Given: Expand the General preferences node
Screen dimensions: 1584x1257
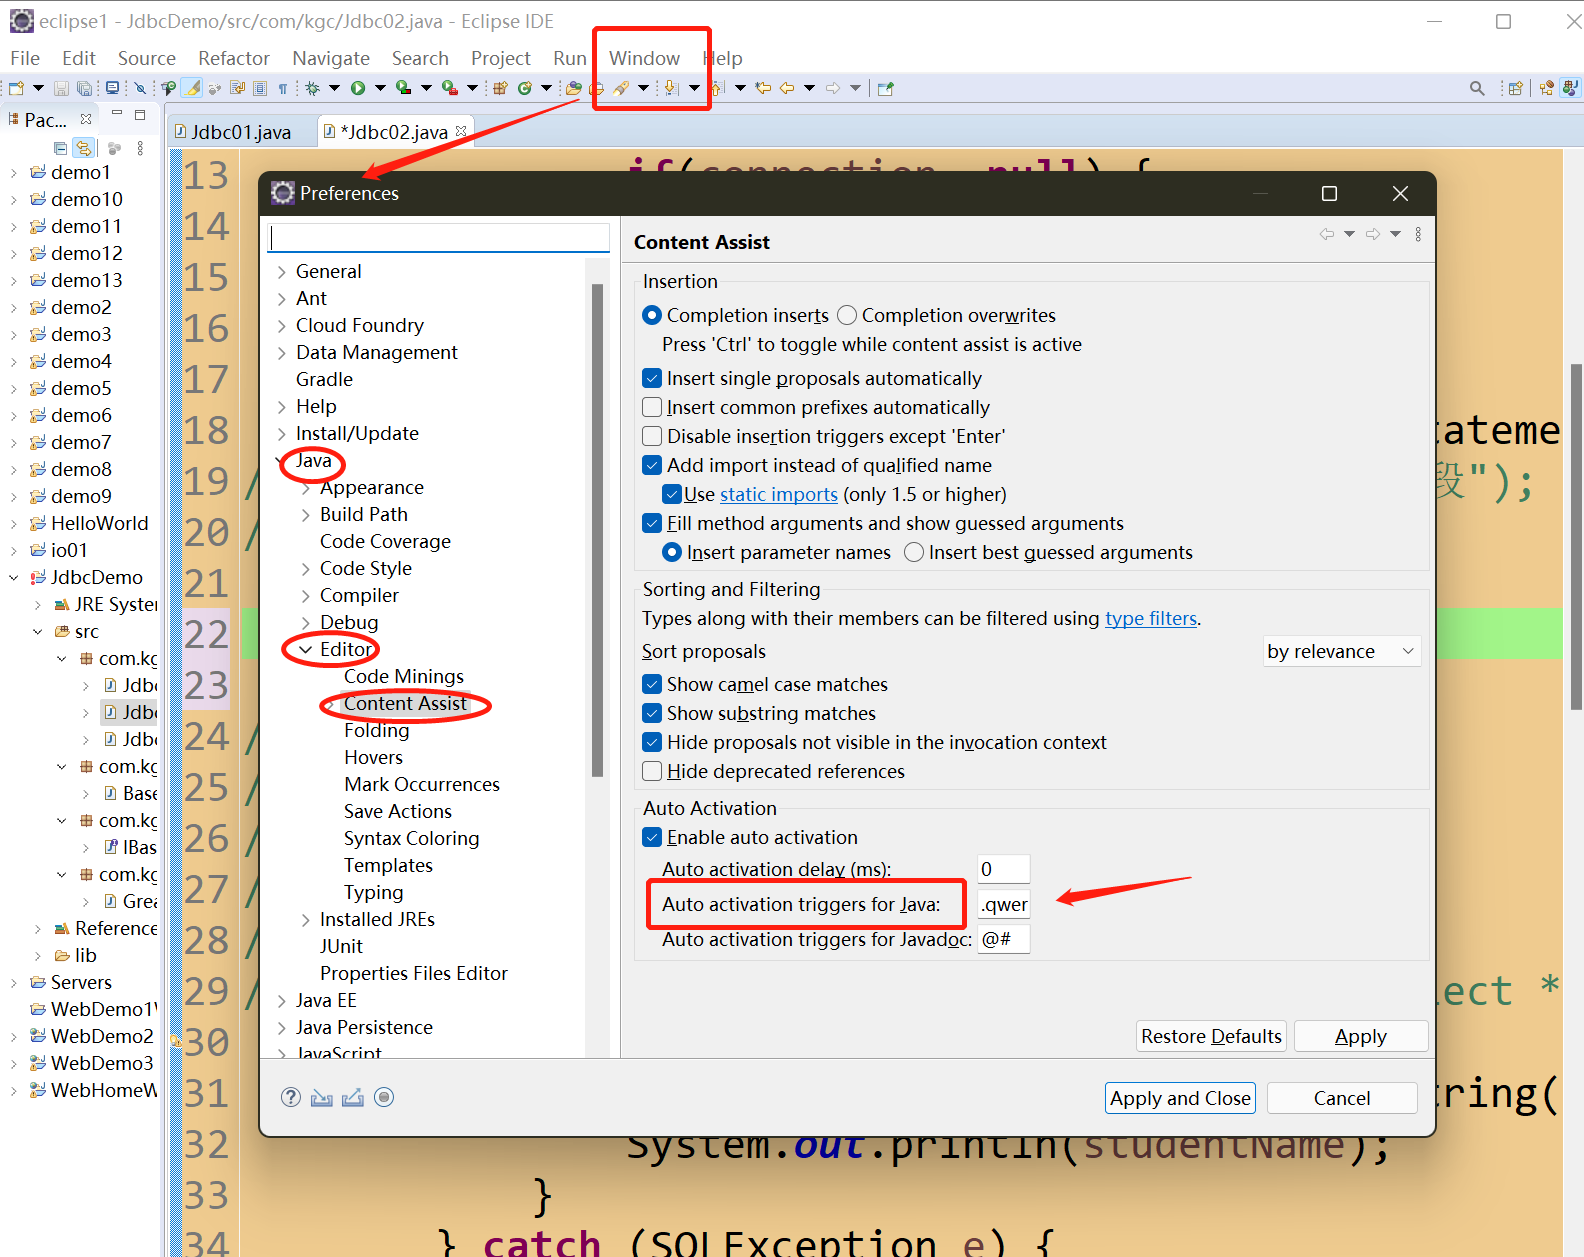Looking at the screenshot, I should click(x=282, y=272).
